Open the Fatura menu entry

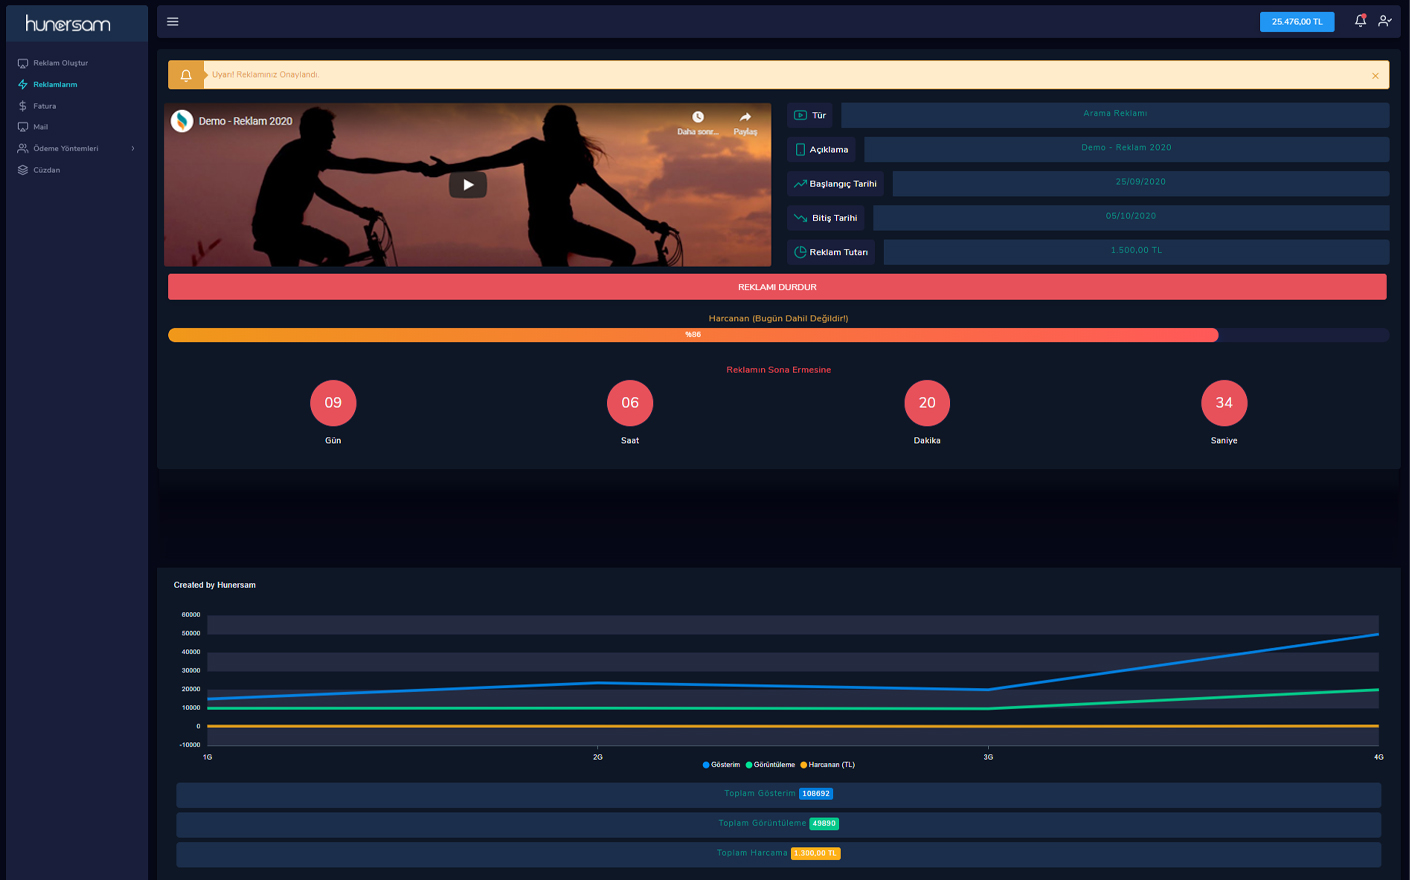tap(44, 105)
